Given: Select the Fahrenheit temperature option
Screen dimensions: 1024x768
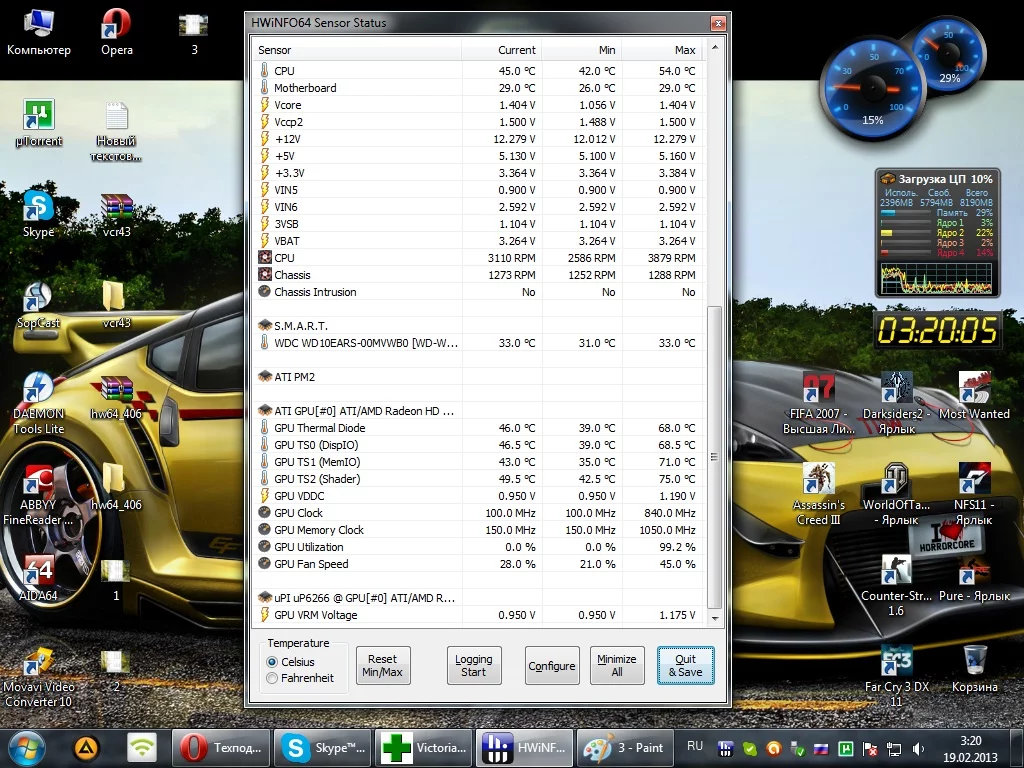Looking at the screenshot, I should coord(300,678).
